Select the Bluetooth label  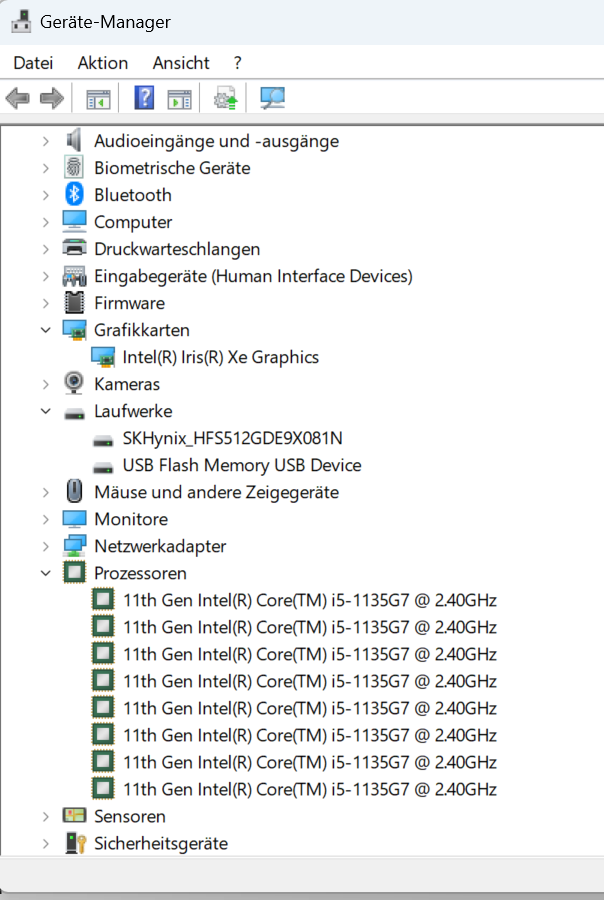coord(133,195)
